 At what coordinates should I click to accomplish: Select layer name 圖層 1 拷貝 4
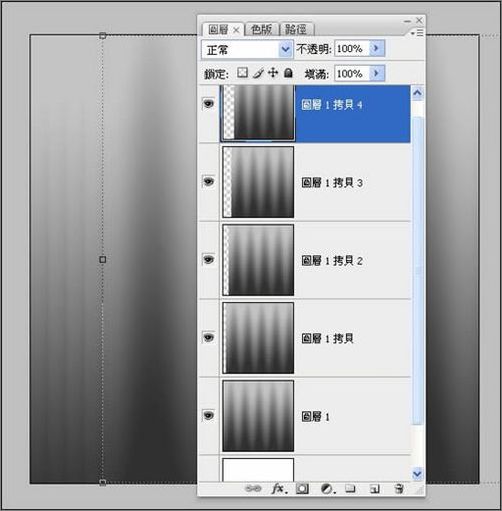click(332, 105)
